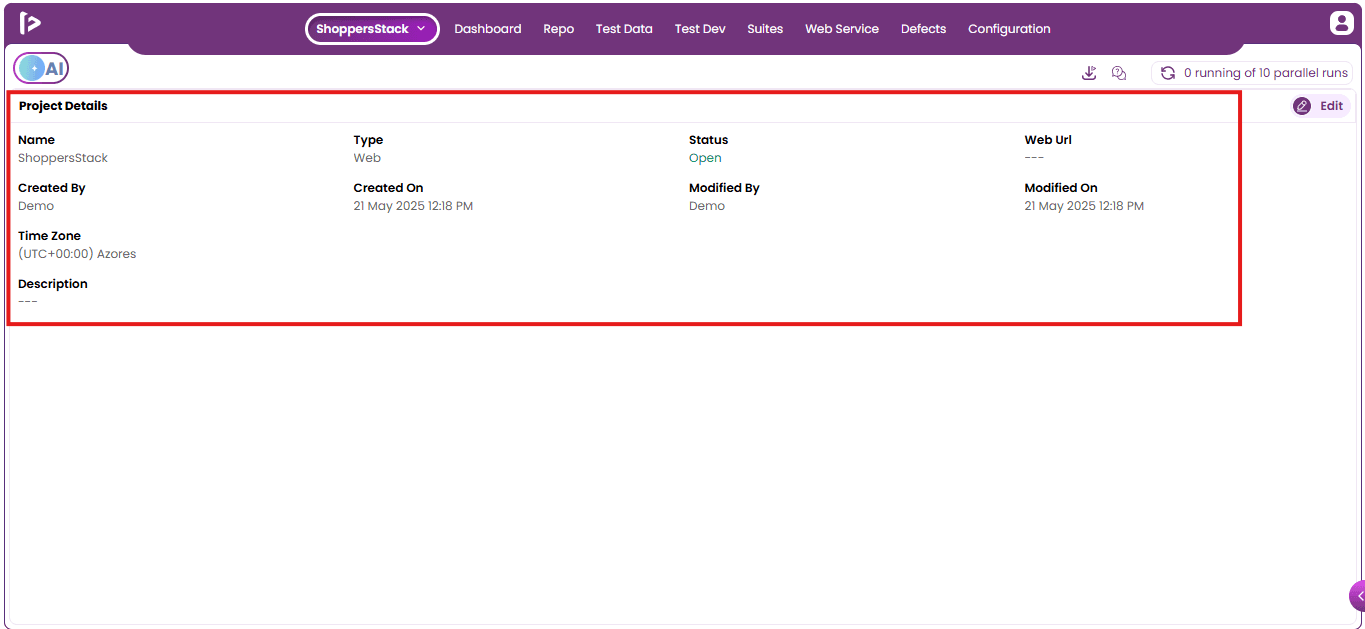The width and height of the screenshot is (1365, 629).
Task: Click the Type label
Action: 368,140
